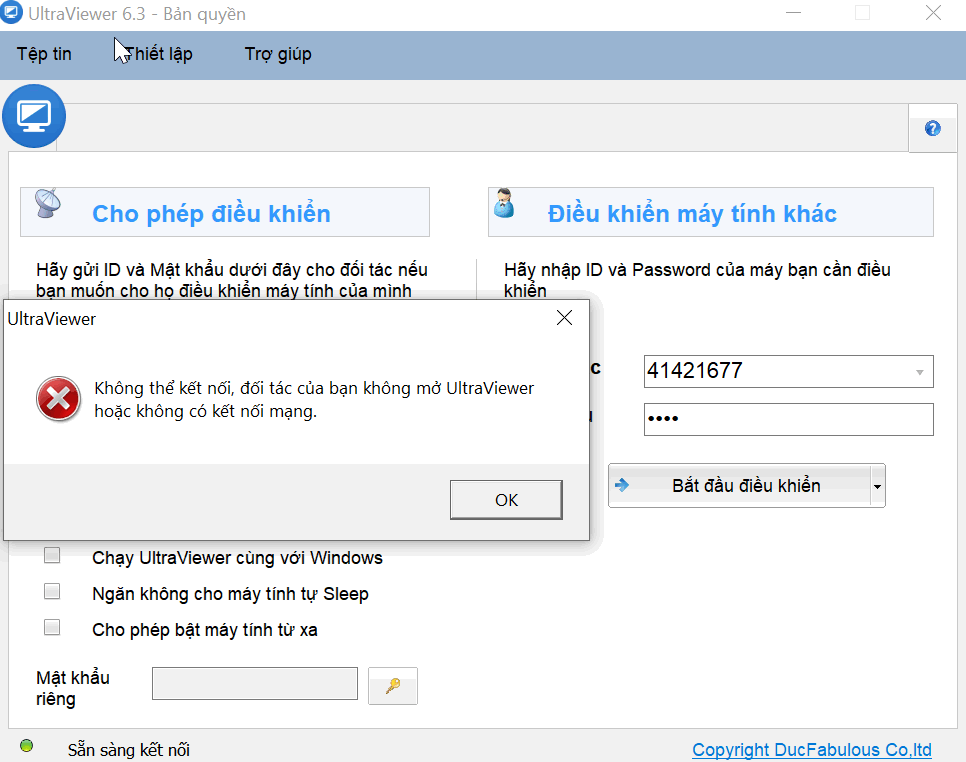
Task: Click the Bắt đầu điều khiển button
Action: coord(739,486)
